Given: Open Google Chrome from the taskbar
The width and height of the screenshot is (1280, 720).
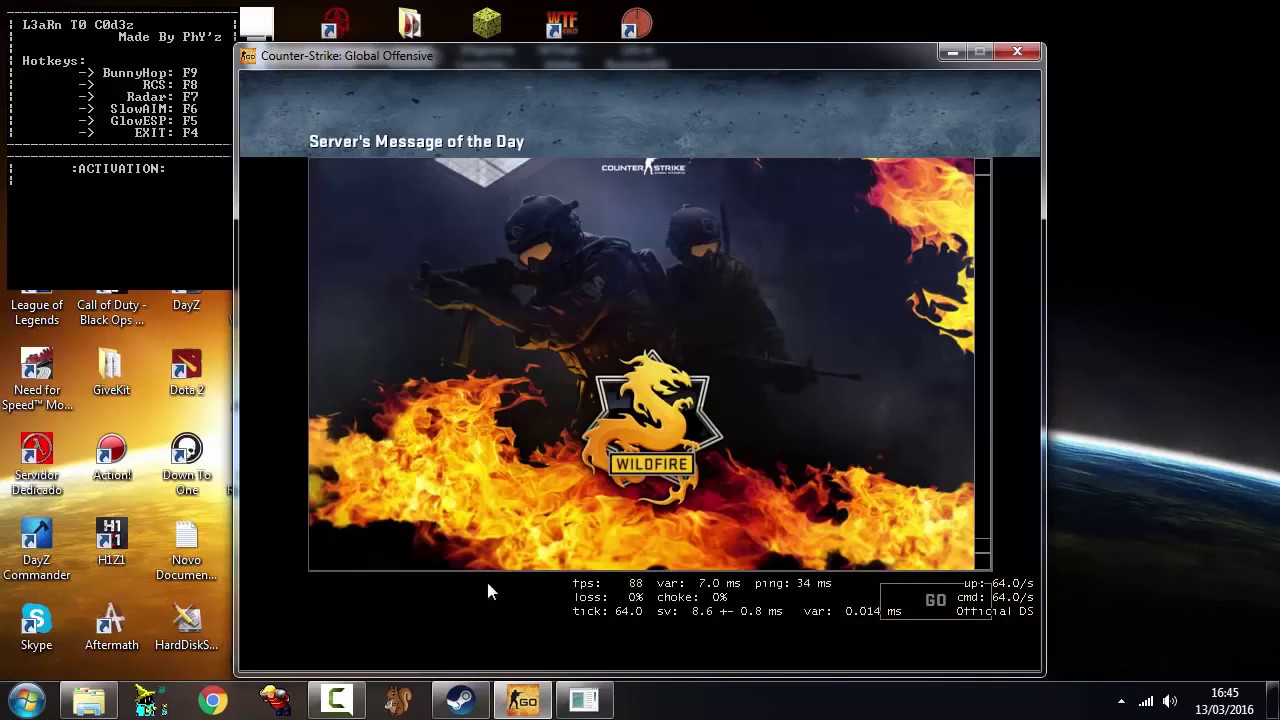Looking at the screenshot, I should tap(212, 700).
